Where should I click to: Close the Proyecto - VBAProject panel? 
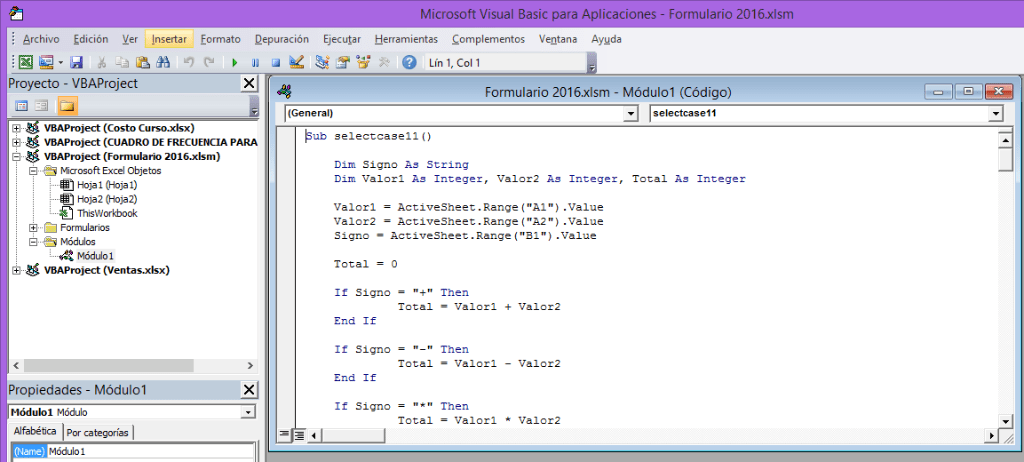pyautogui.click(x=249, y=84)
